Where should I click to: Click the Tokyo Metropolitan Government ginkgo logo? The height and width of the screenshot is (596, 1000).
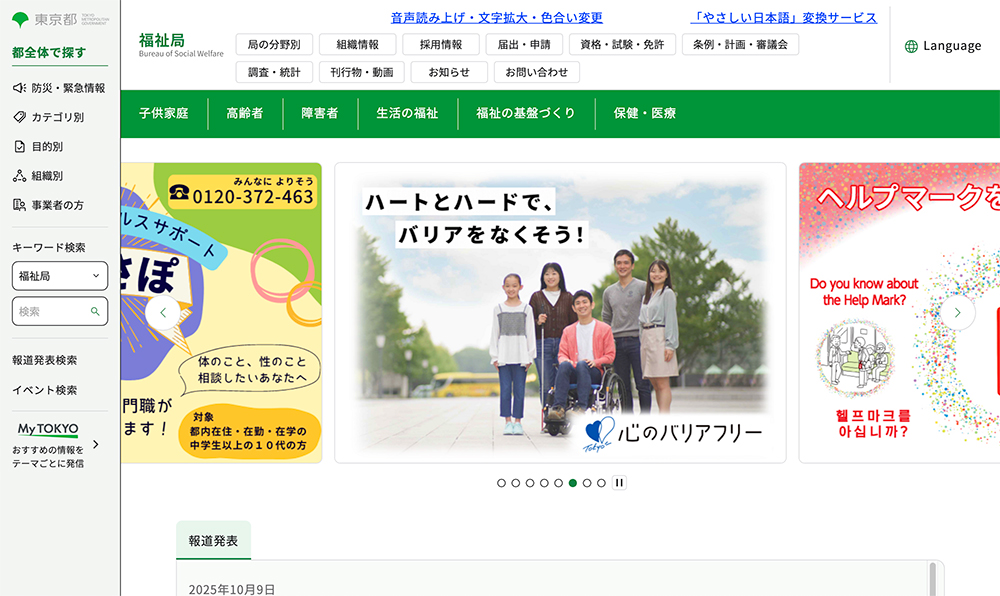(x=20, y=20)
